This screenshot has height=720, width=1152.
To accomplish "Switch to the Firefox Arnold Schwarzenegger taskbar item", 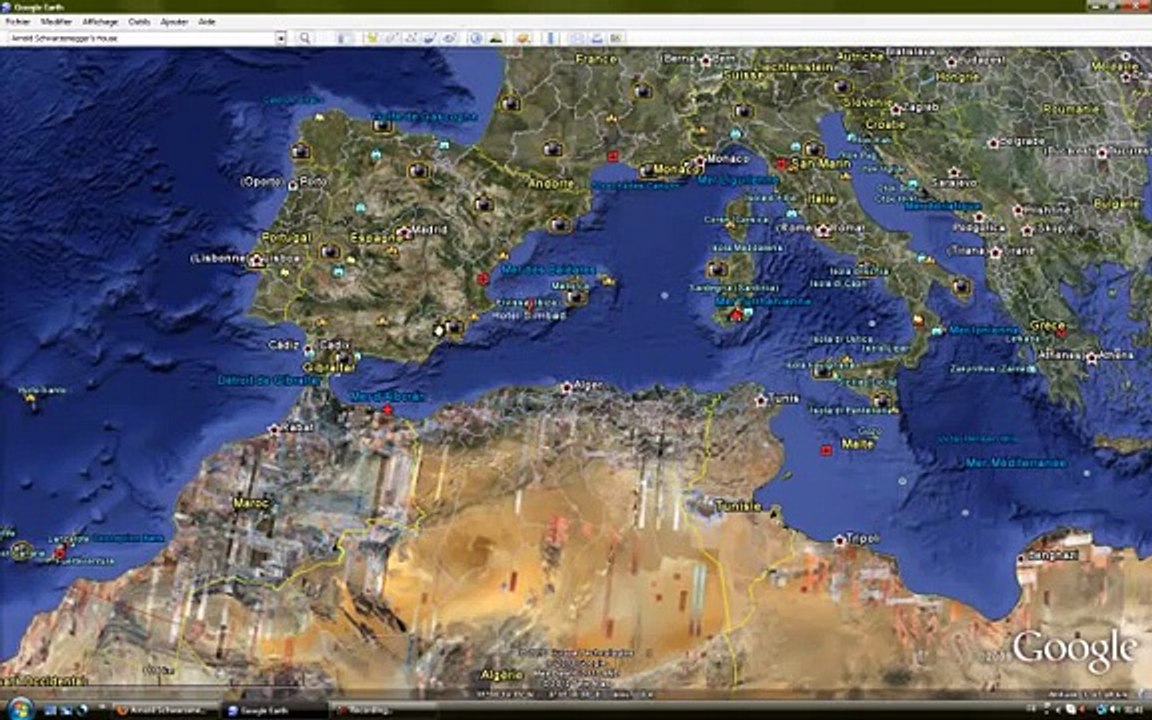I will [165, 710].
